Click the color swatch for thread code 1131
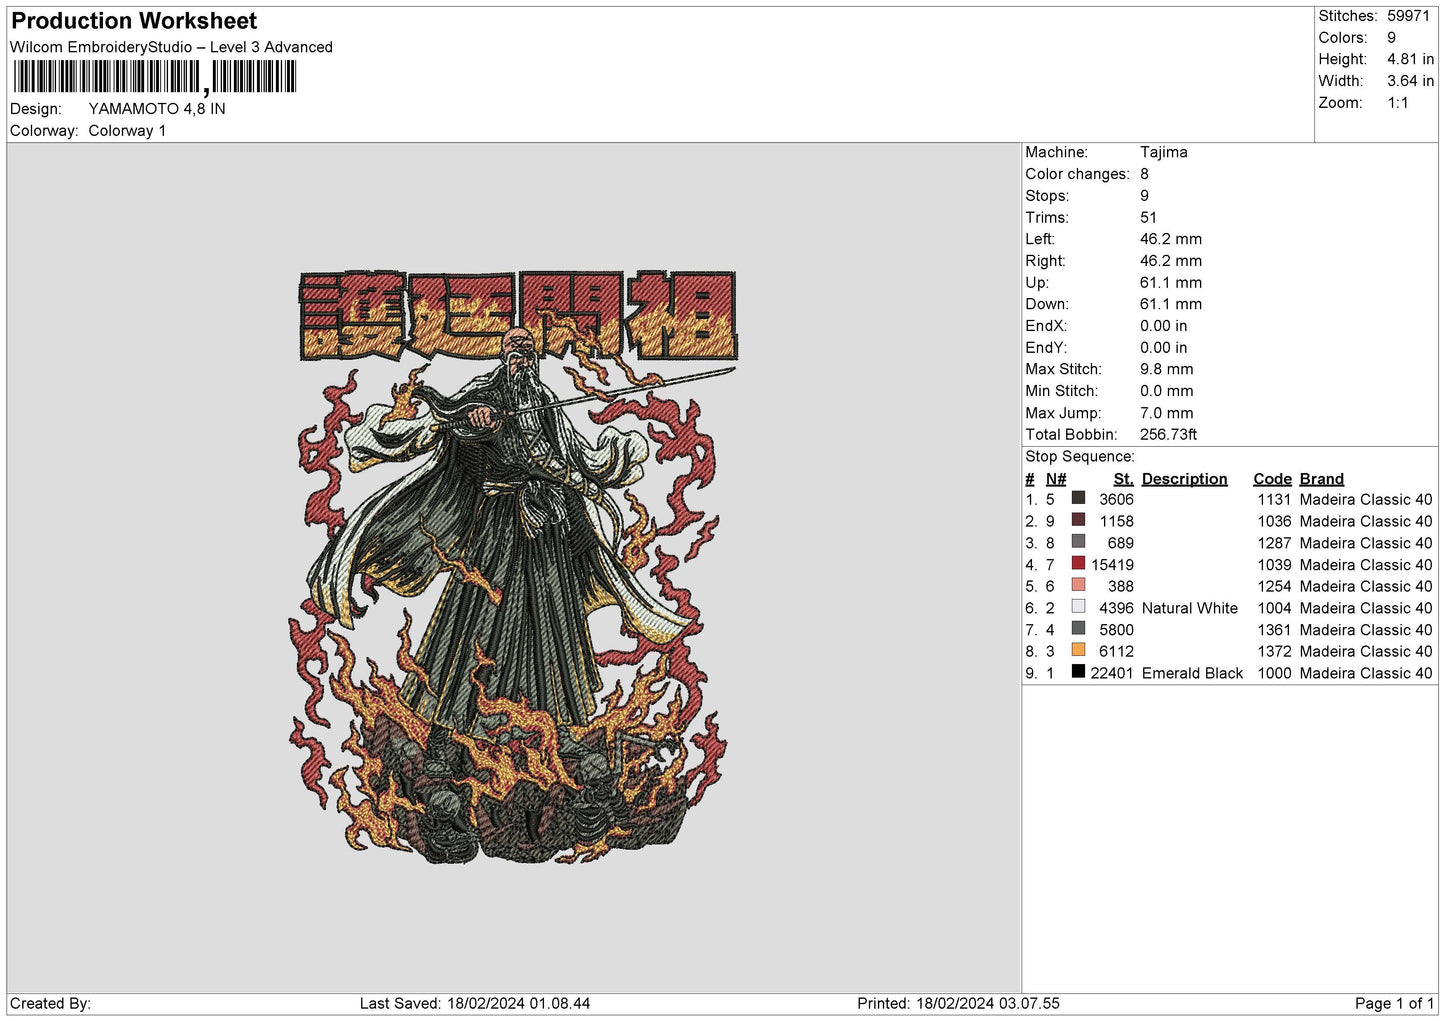Screen dimensions: 1445x1021 click(1078, 498)
